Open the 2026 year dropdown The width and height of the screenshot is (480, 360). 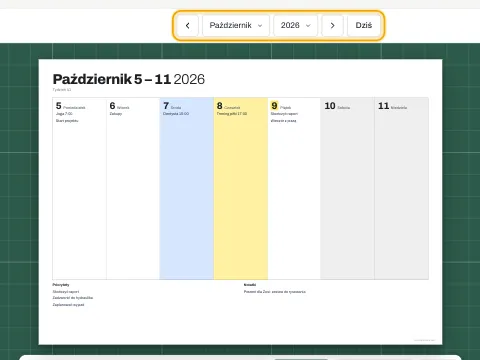296,25
